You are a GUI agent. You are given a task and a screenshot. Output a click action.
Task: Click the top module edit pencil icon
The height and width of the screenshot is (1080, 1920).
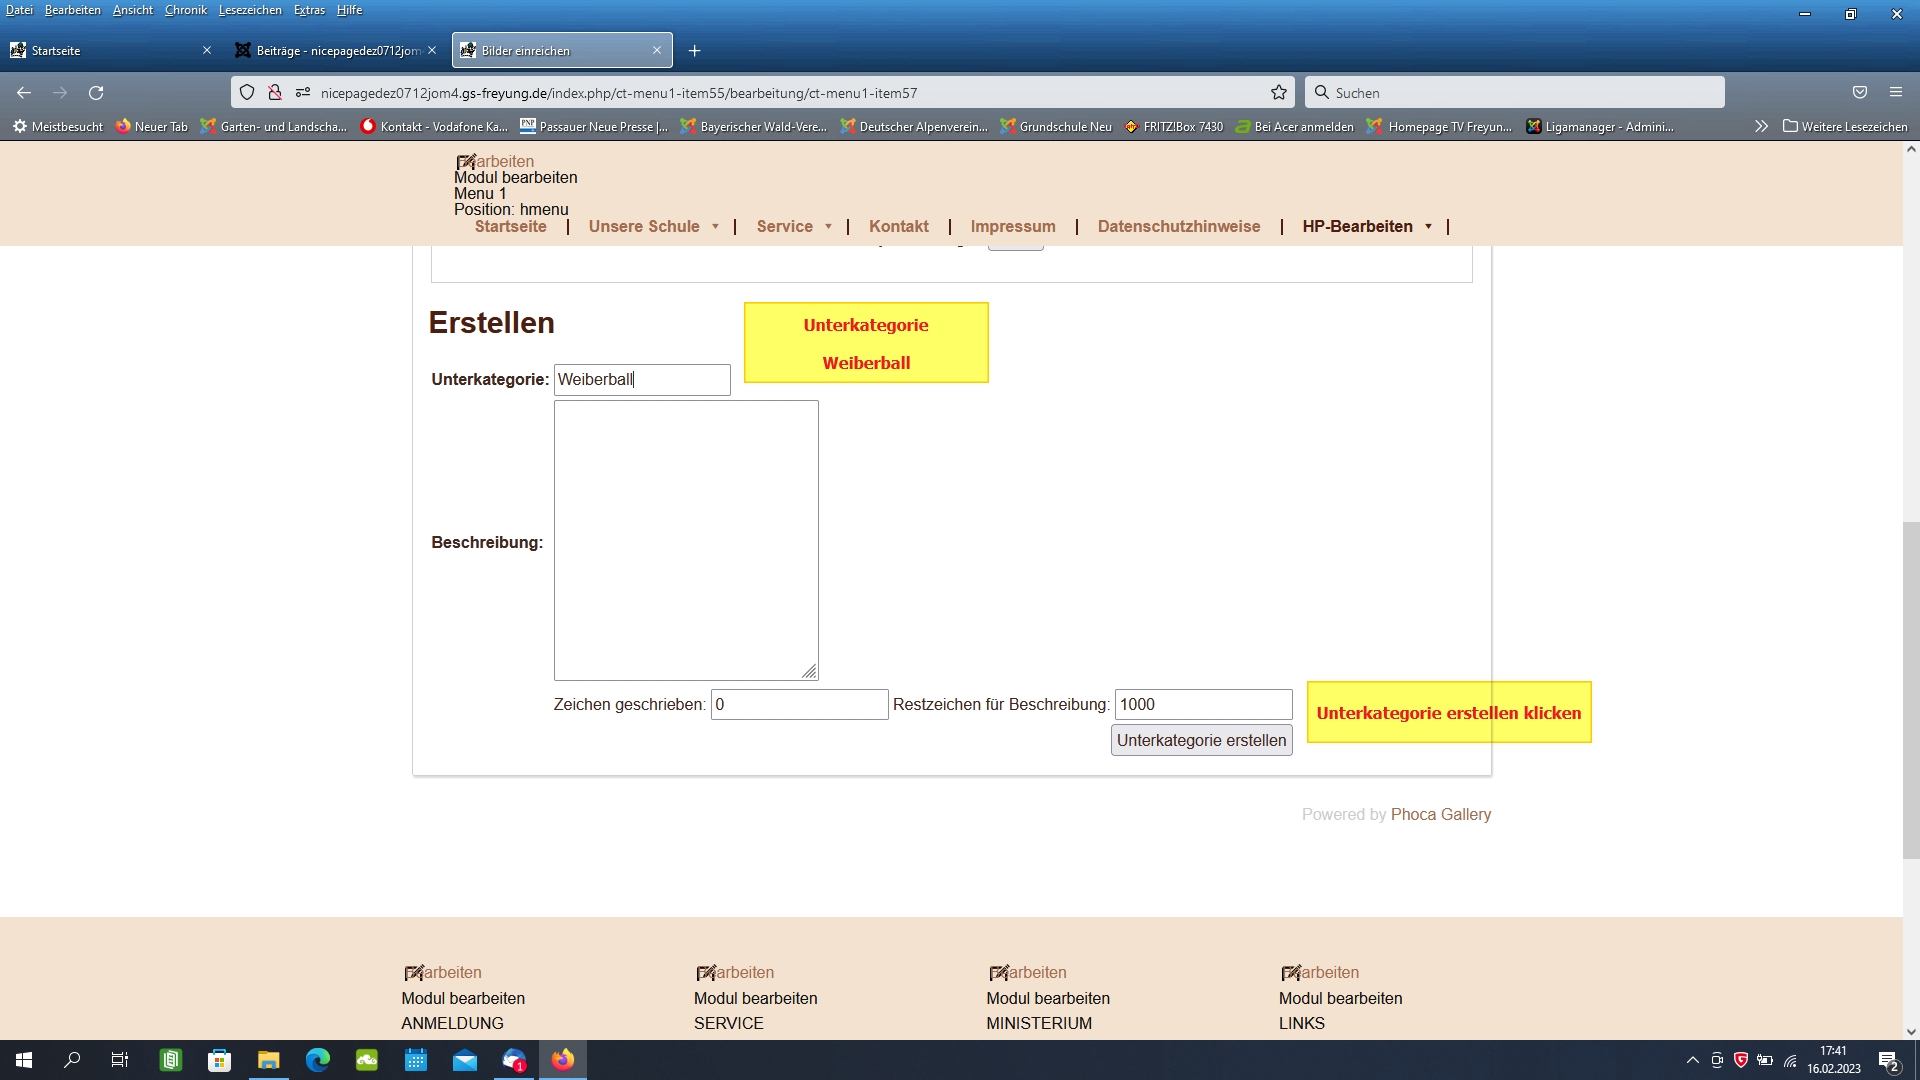click(x=466, y=162)
